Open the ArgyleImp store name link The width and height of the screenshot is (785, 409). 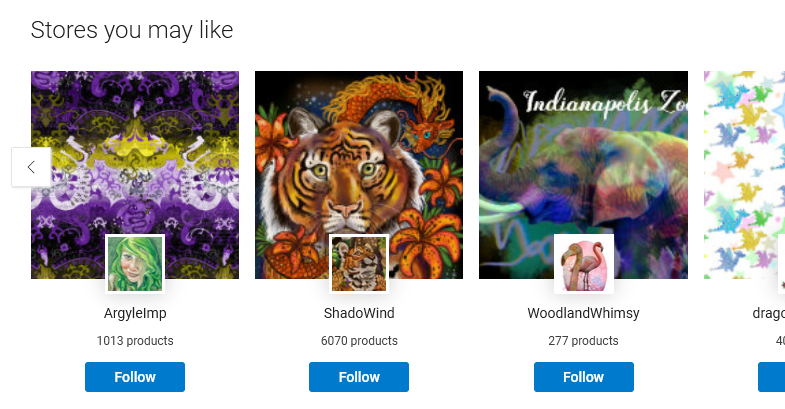click(135, 313)
